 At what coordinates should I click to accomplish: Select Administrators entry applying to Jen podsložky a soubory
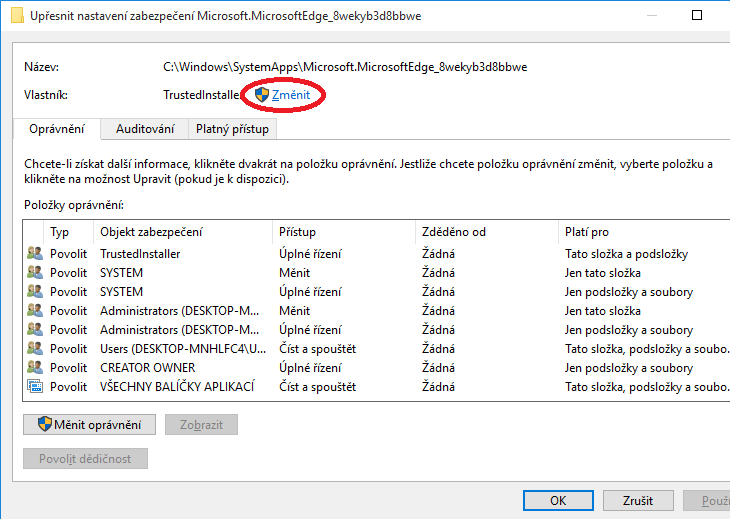(x=377, y=330)
